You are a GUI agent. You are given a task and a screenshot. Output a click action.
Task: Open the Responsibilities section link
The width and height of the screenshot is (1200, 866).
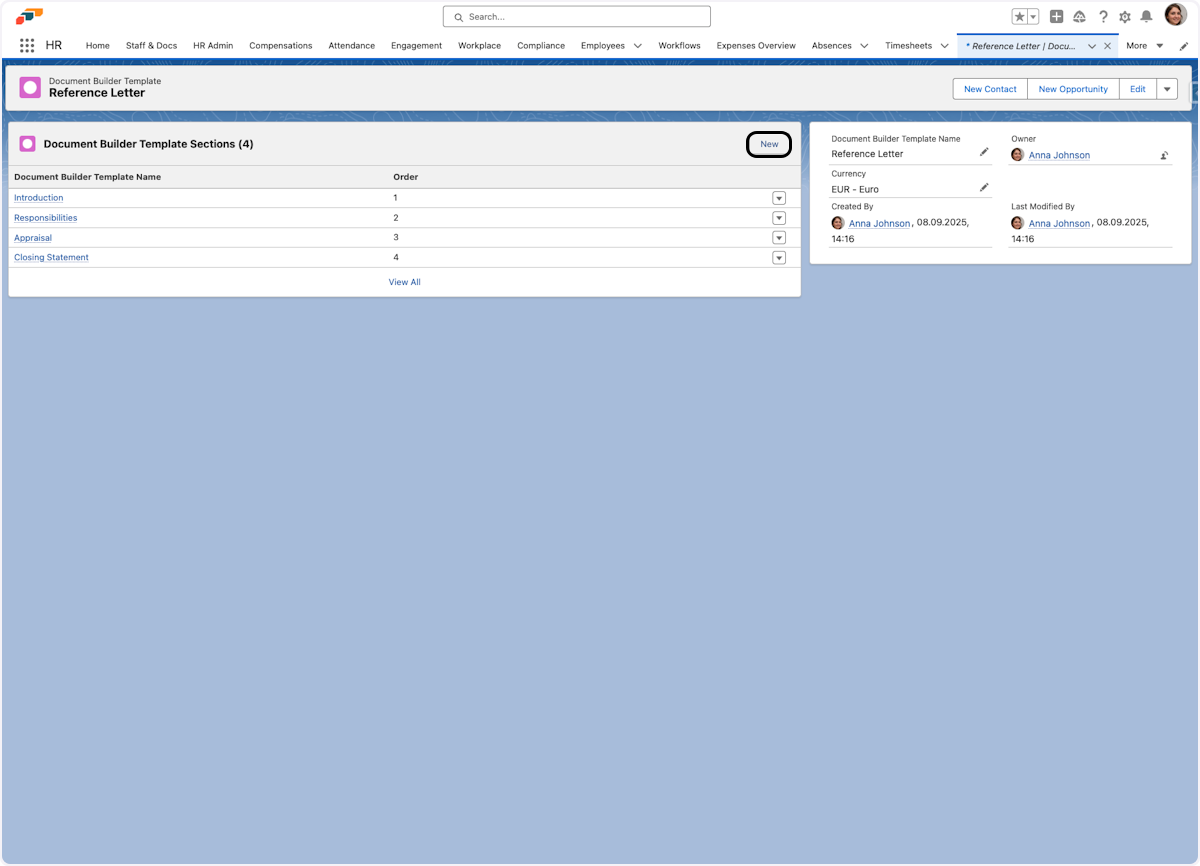46,218
